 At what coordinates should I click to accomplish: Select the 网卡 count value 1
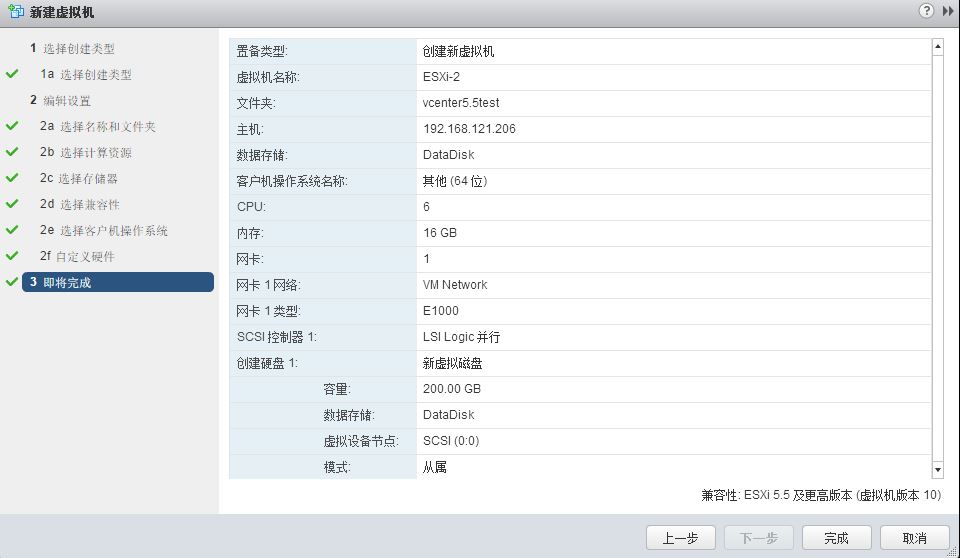click(426, 258)
